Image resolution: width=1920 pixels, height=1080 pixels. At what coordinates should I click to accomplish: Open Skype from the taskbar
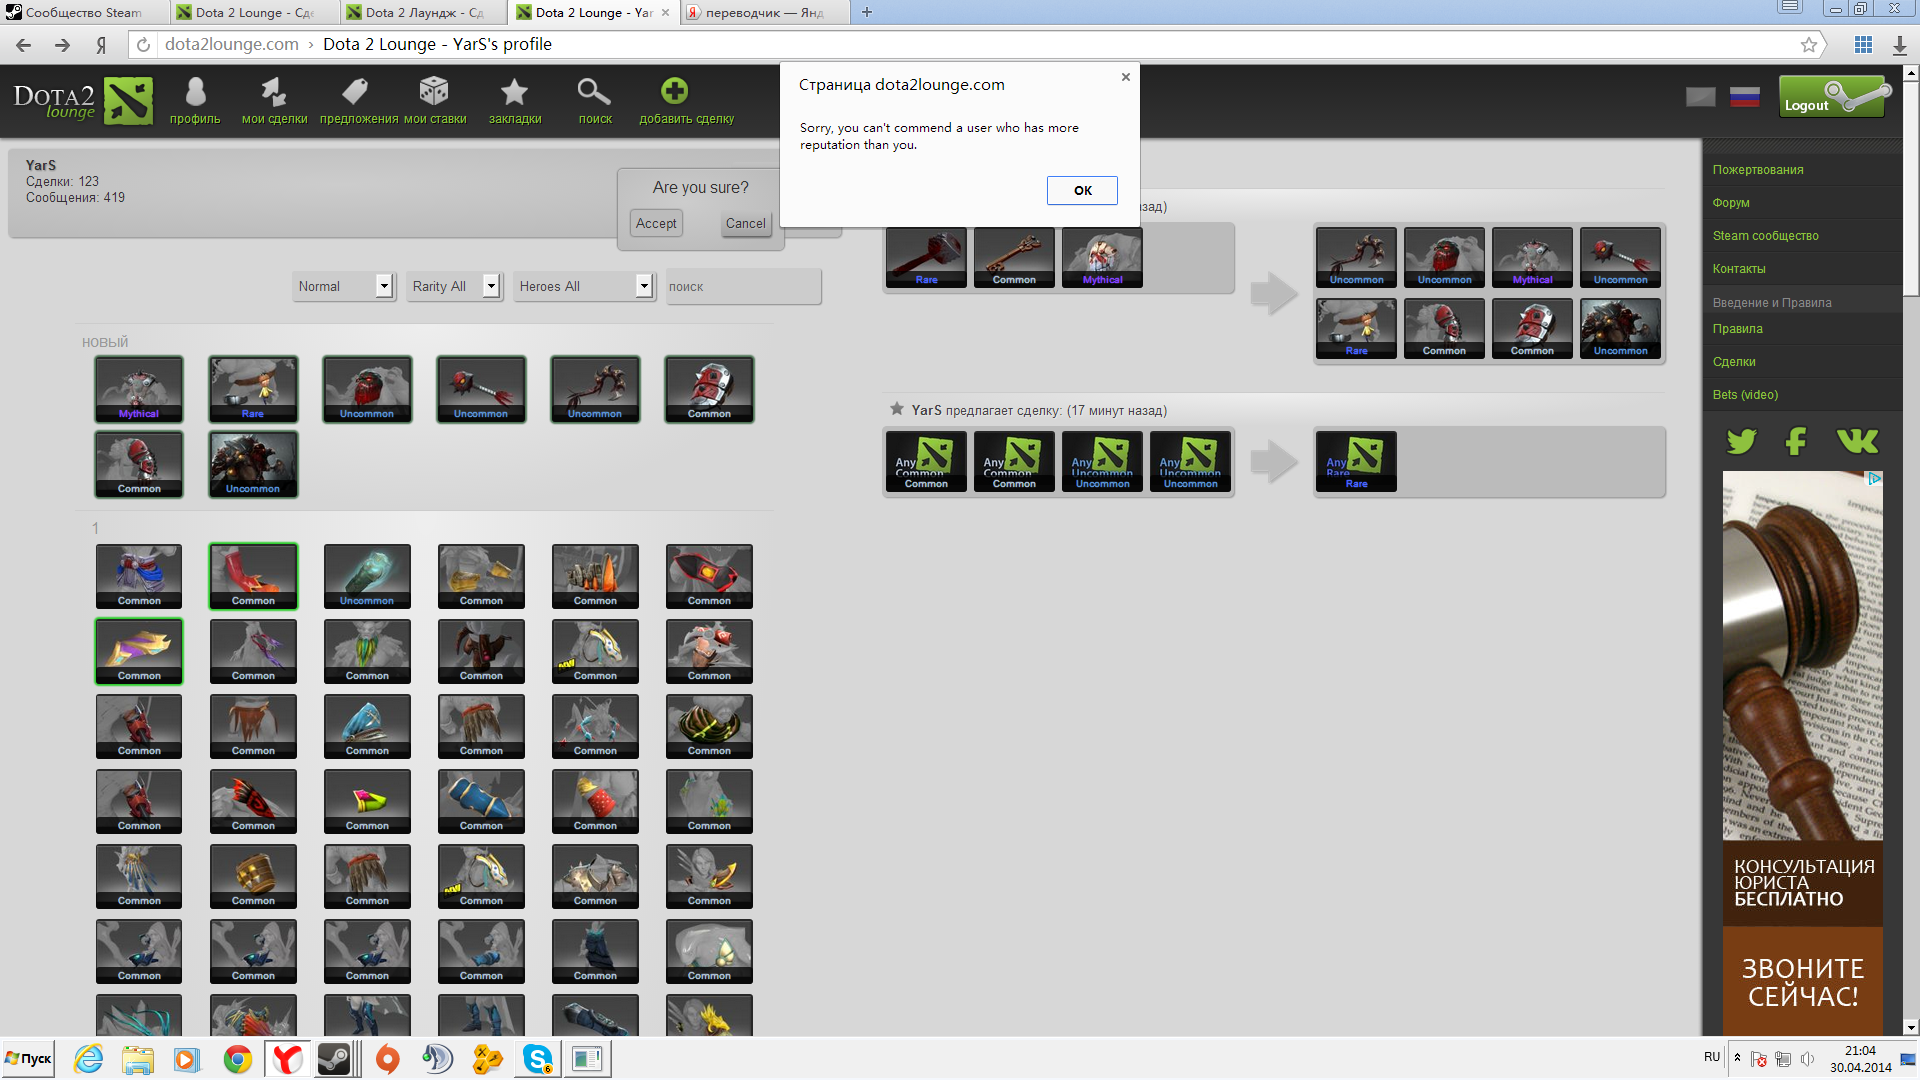coord(538,1059)
